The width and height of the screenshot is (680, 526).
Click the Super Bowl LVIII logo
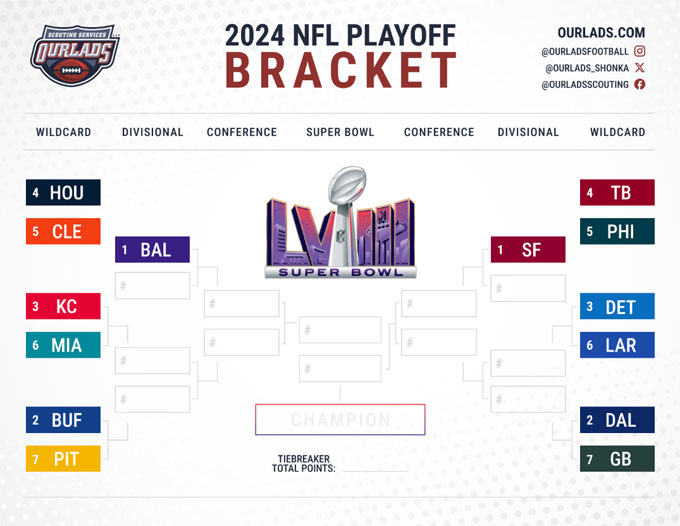[x=340, y=224]
